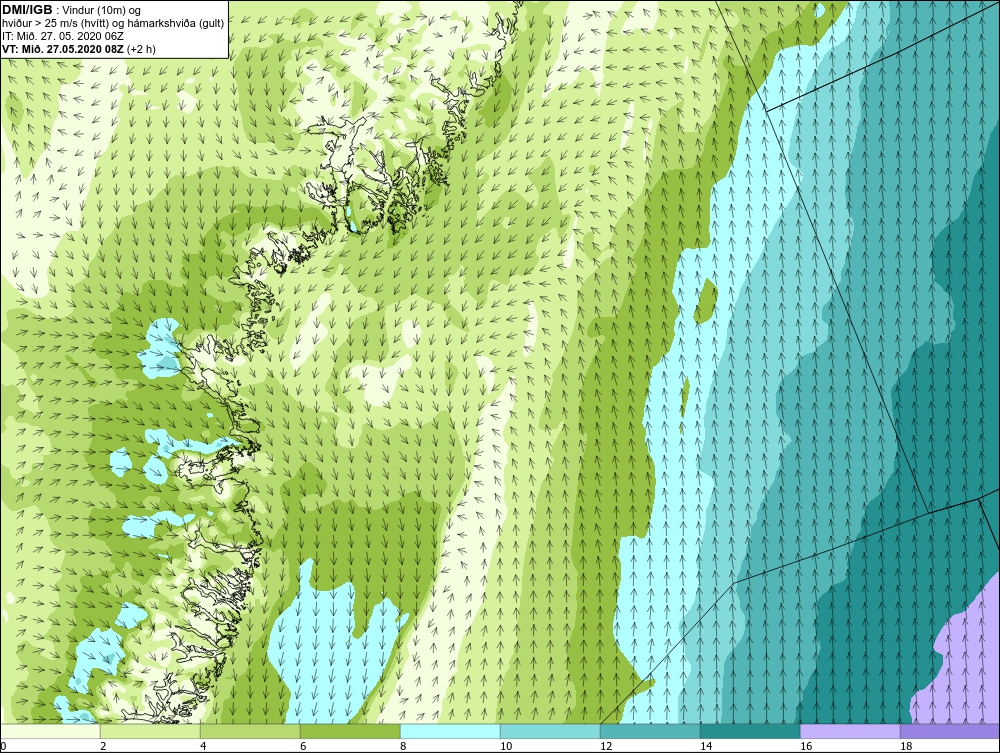Click the legend value label '2'

point(103,746)
